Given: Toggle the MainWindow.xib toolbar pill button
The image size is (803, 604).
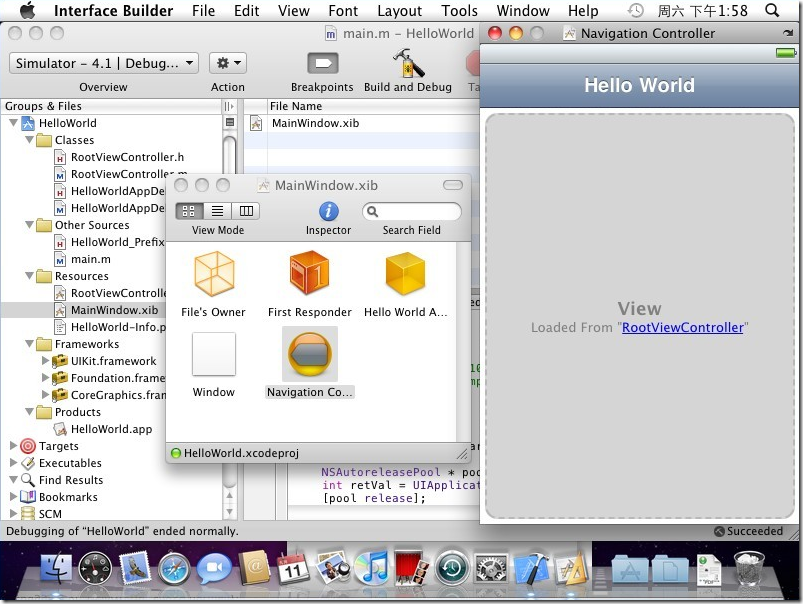Looking at the screenshot, I should pos(453,185).
